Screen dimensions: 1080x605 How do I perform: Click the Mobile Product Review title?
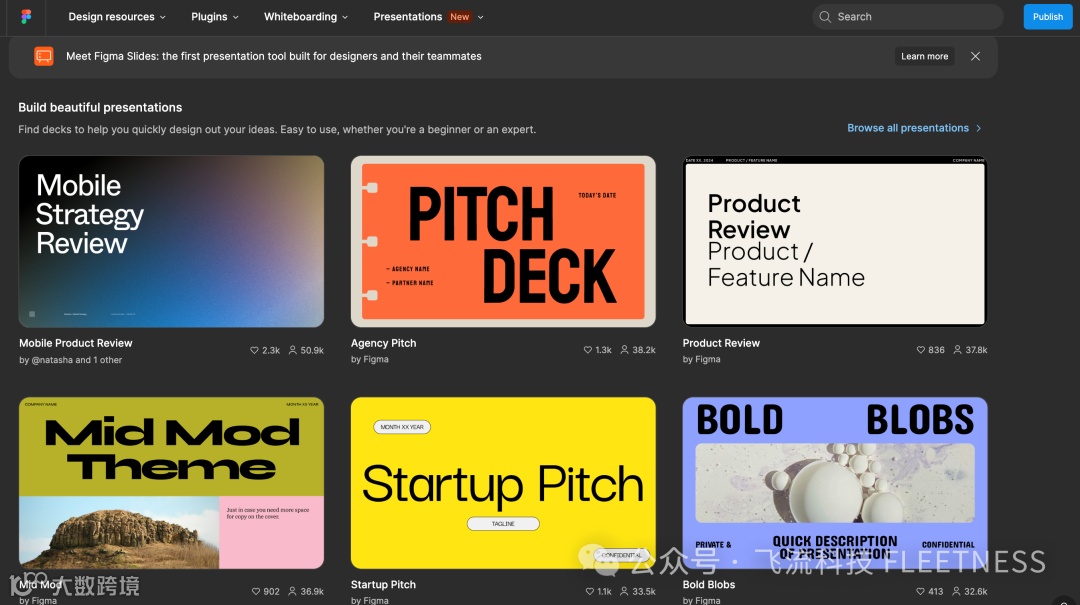tap(76, 343)
